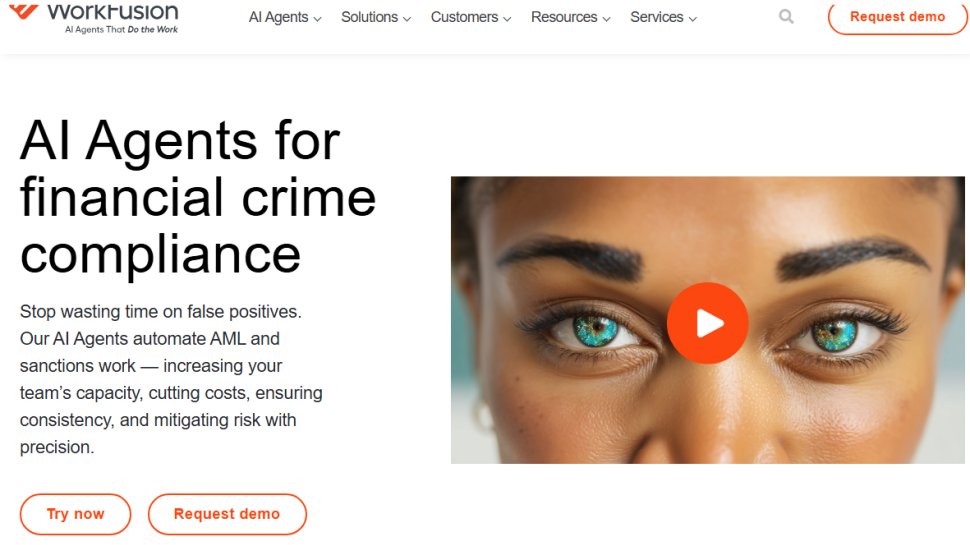Click the AI Agents That Do the Work tagline
Image resolution: width=970 pixels, height=545 pixels.
[121, 30]
